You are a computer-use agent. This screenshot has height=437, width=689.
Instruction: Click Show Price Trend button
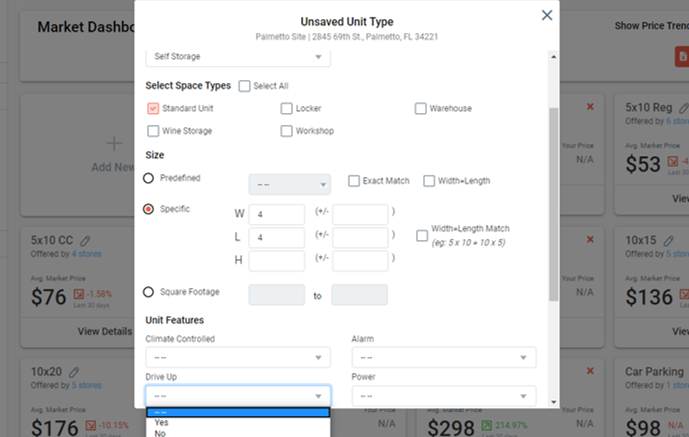point(652,26)
